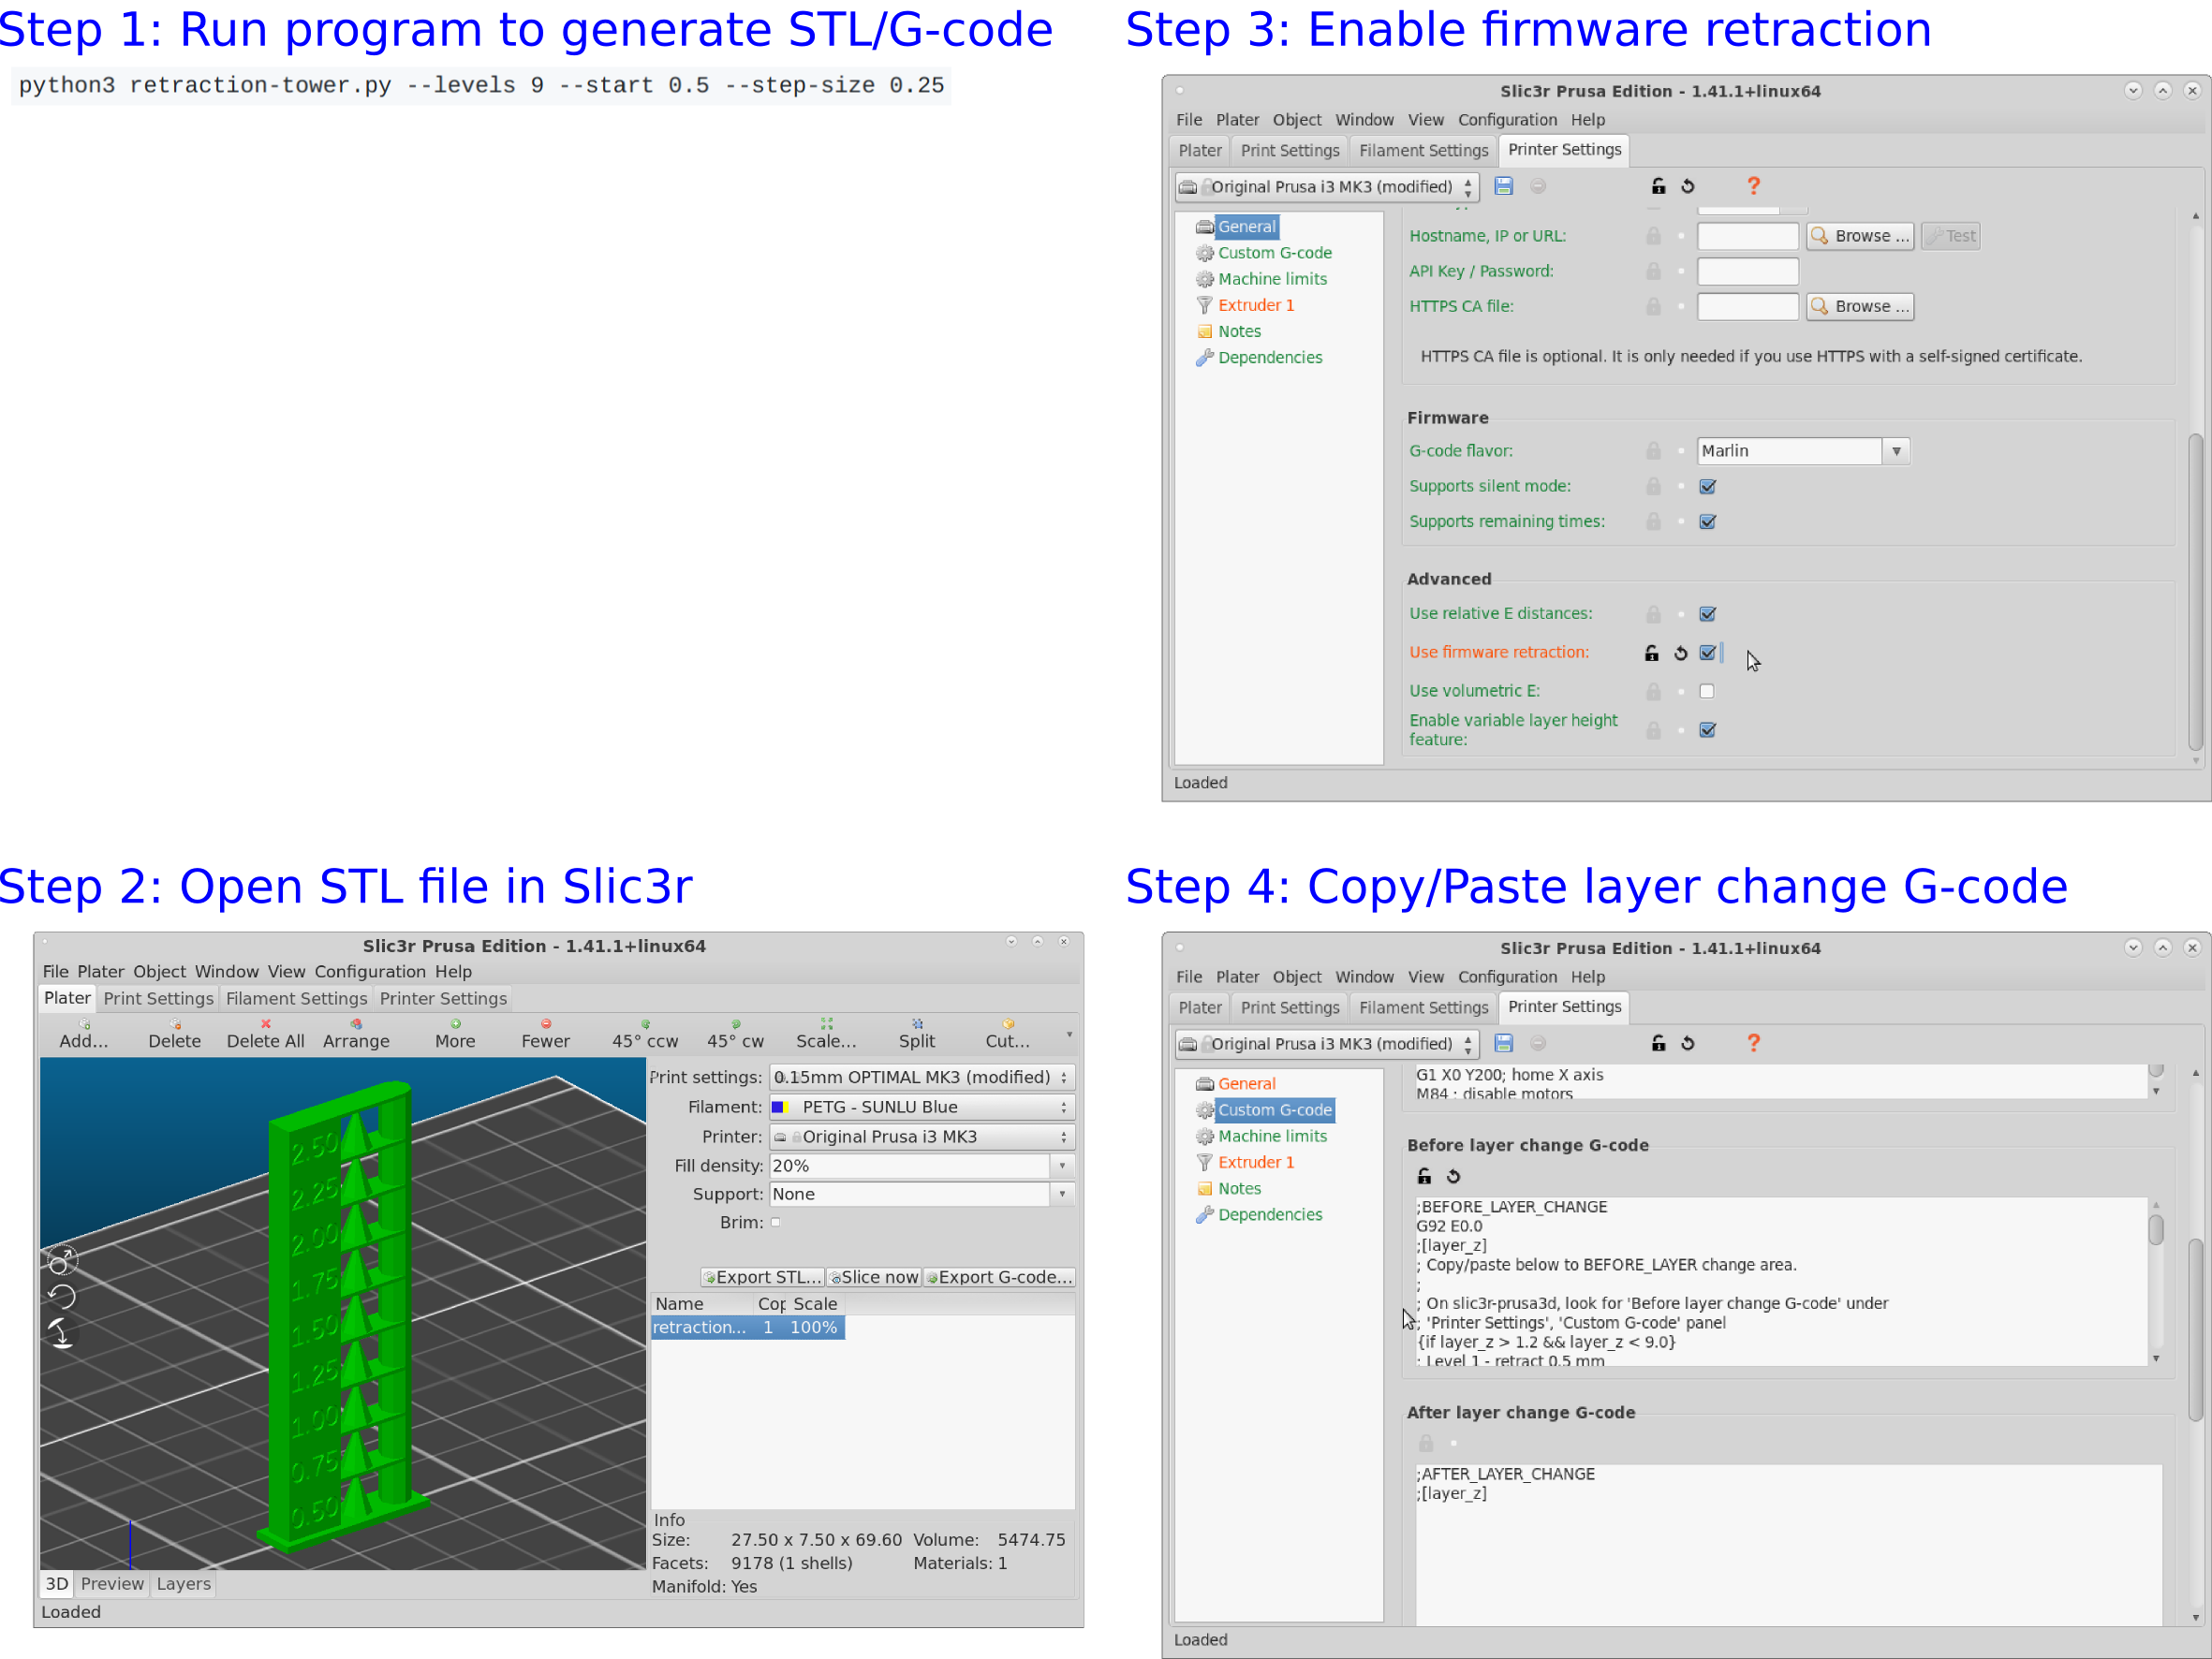
Task: Click Export G-code... button
Action: (x=999, y=1277)
